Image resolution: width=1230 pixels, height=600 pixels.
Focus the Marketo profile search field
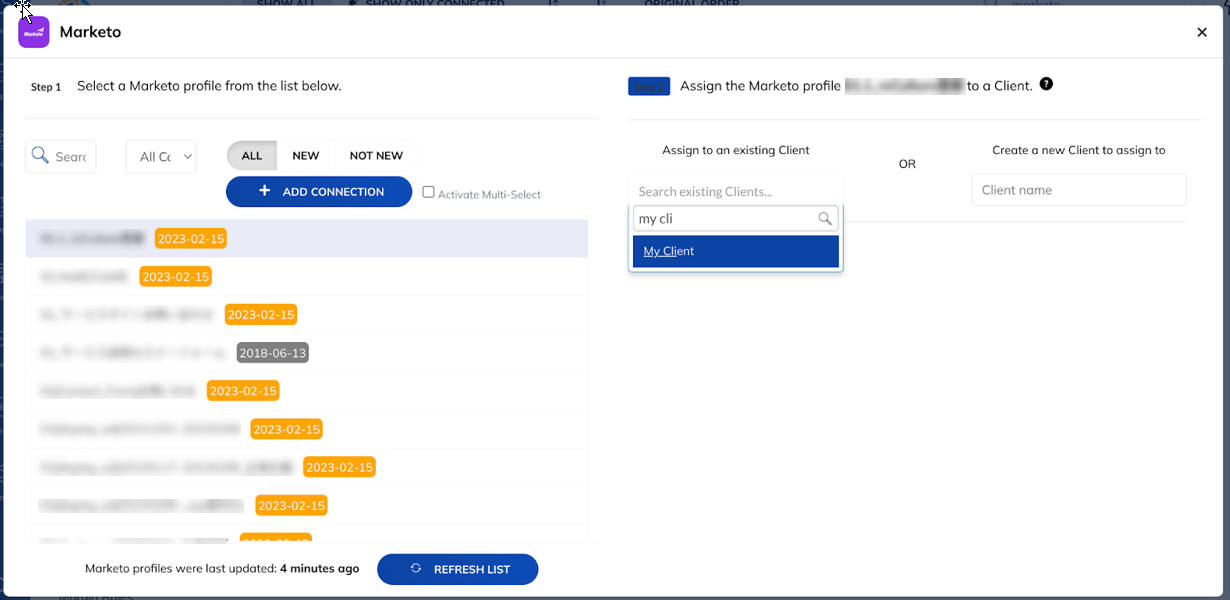click(x=61, y=157)
